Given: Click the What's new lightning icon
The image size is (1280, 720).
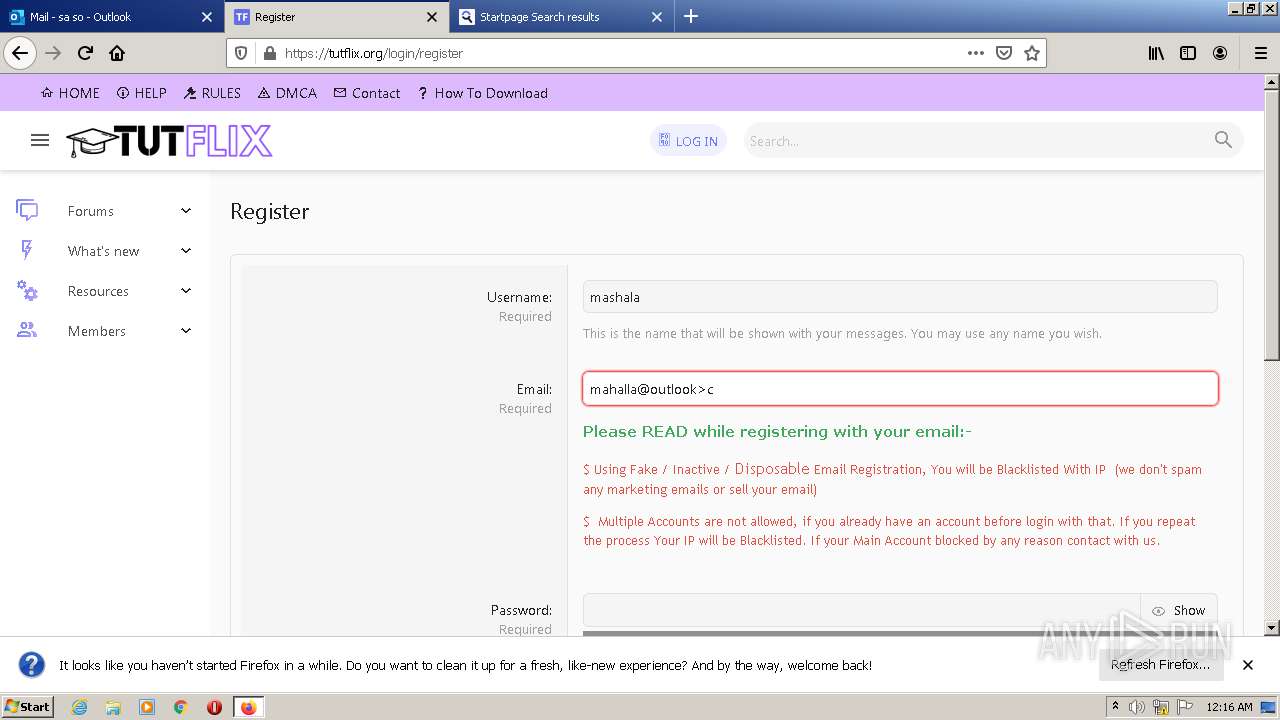Looking at the screenshot, I should tap(27, 250).
